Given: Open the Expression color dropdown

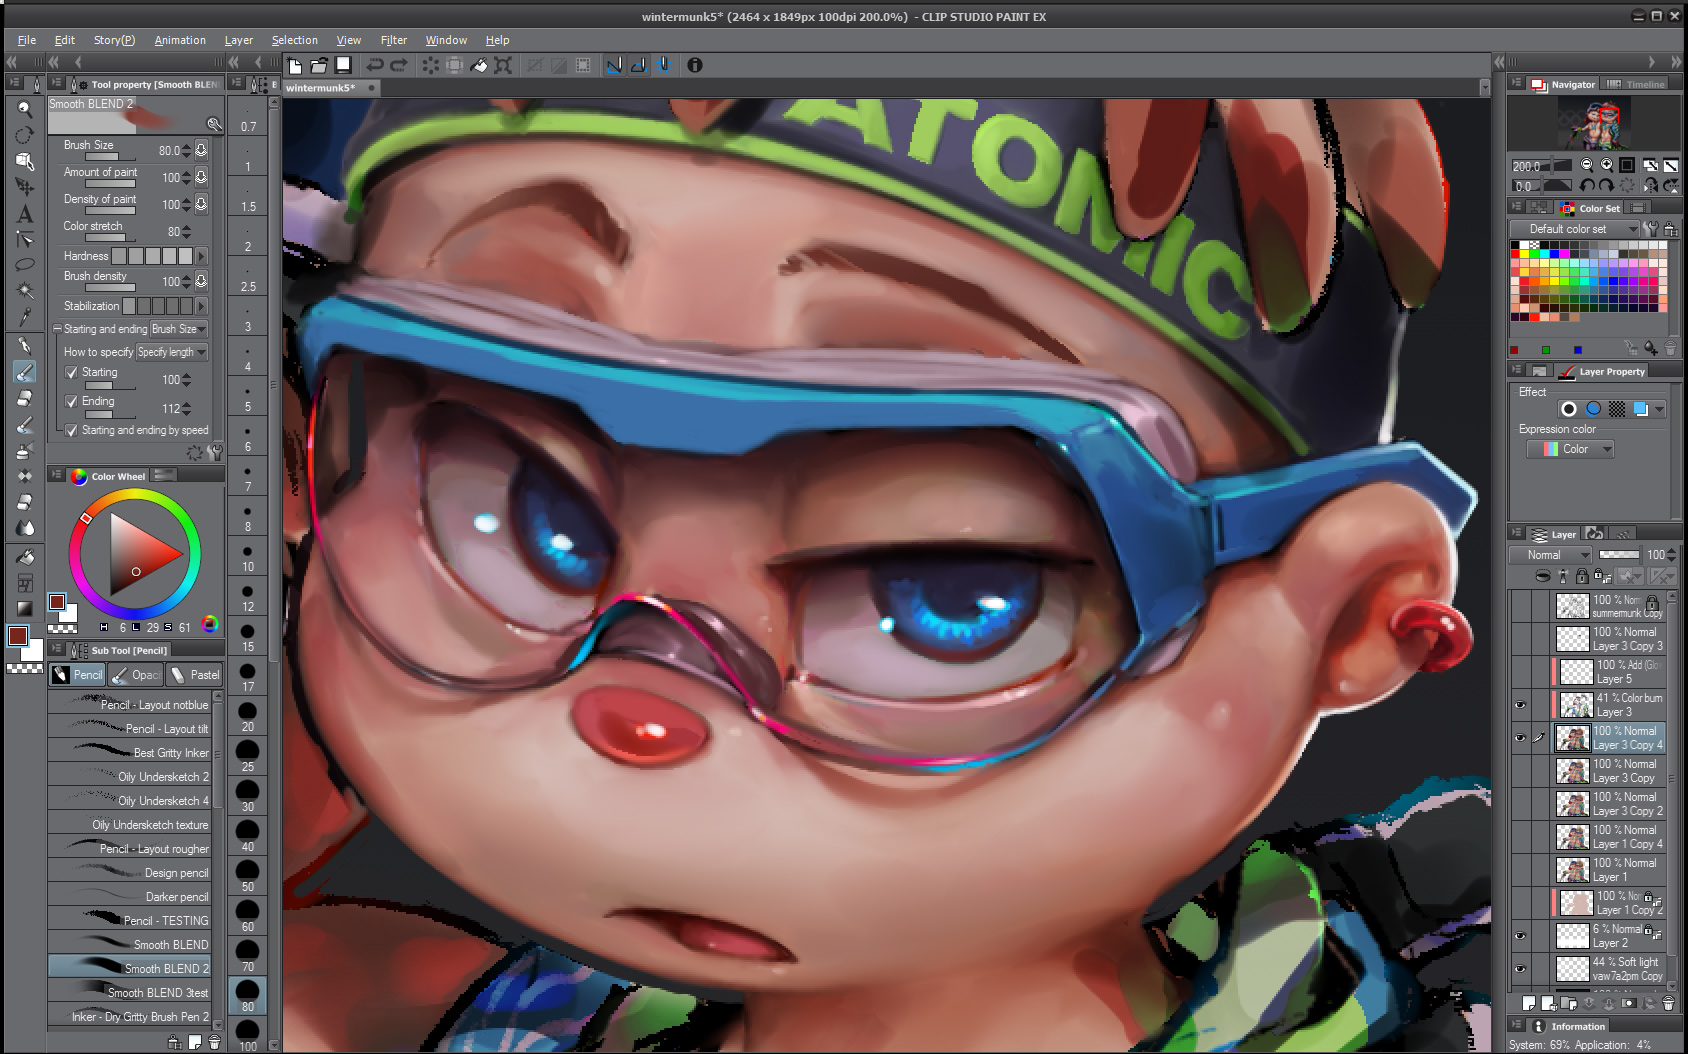Looking at the screenshot, I should tap(1570, 449).
